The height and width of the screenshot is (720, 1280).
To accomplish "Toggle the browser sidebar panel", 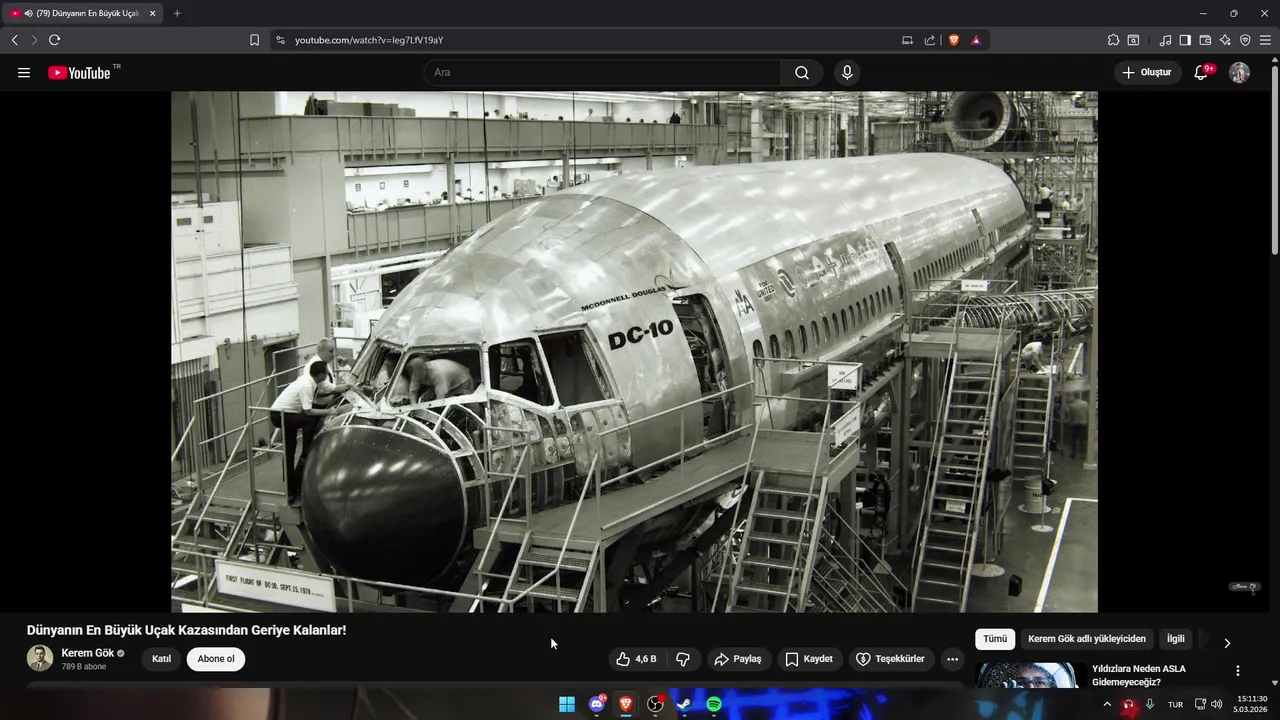I will 1185,40.
